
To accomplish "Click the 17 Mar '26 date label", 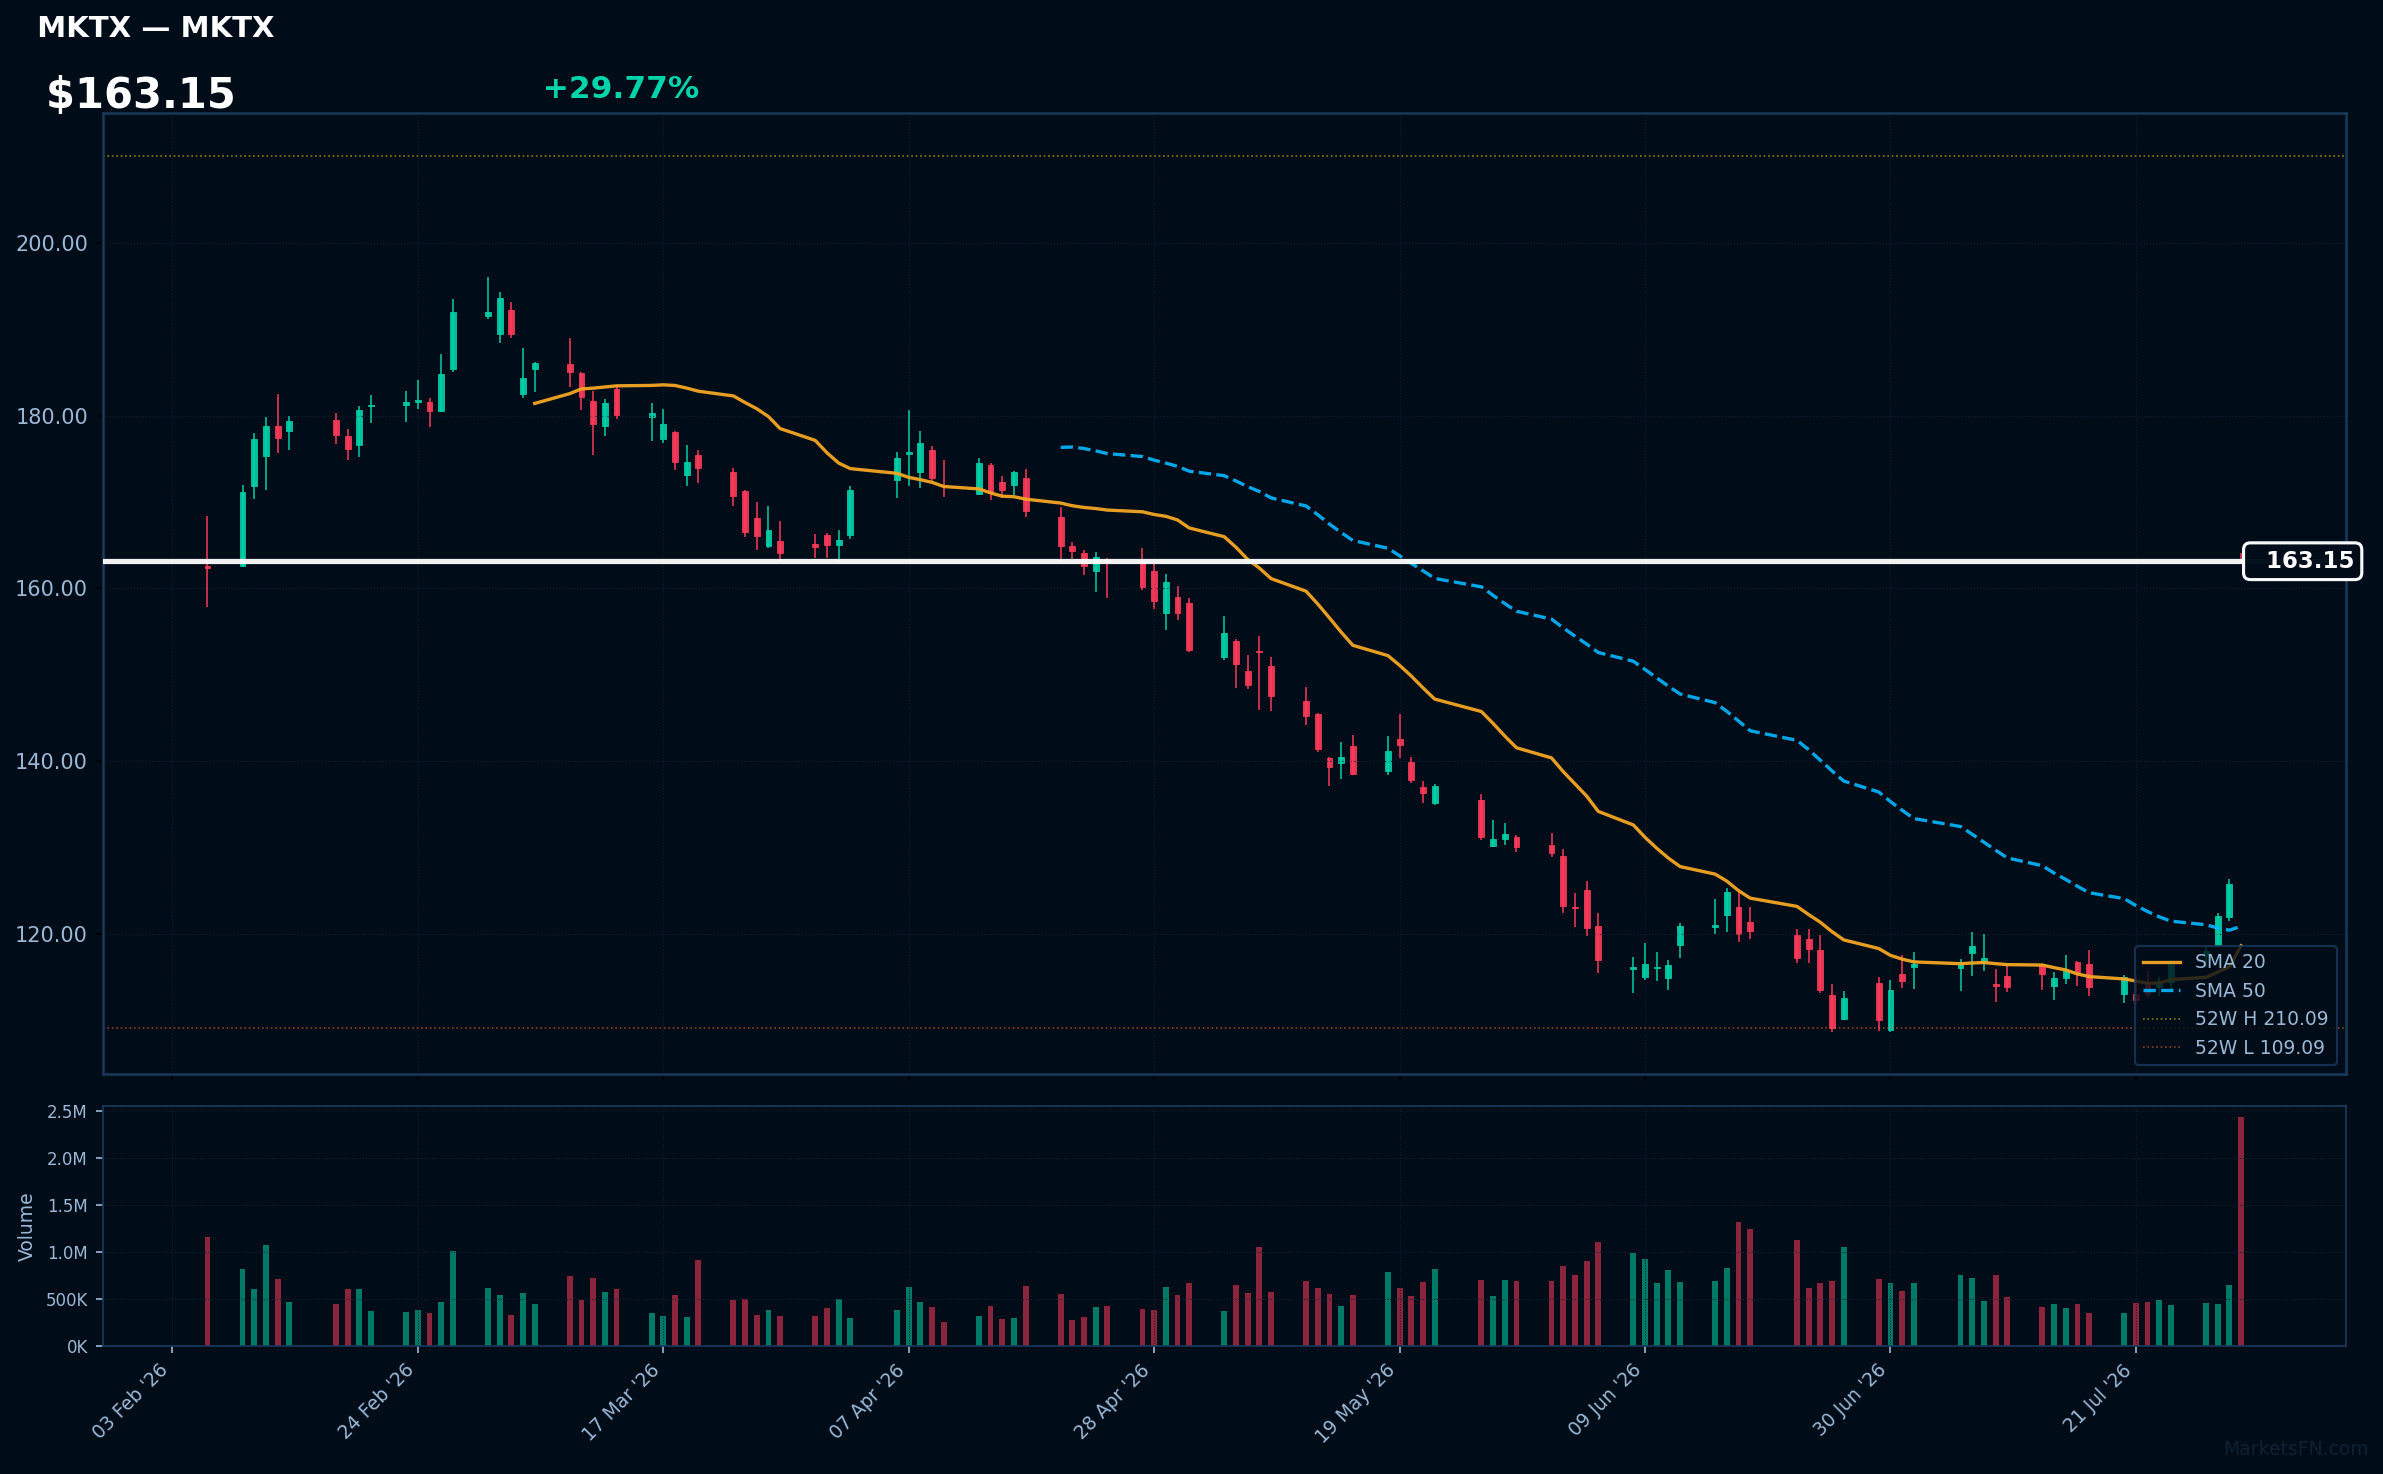I will (x=620, y=1400).
